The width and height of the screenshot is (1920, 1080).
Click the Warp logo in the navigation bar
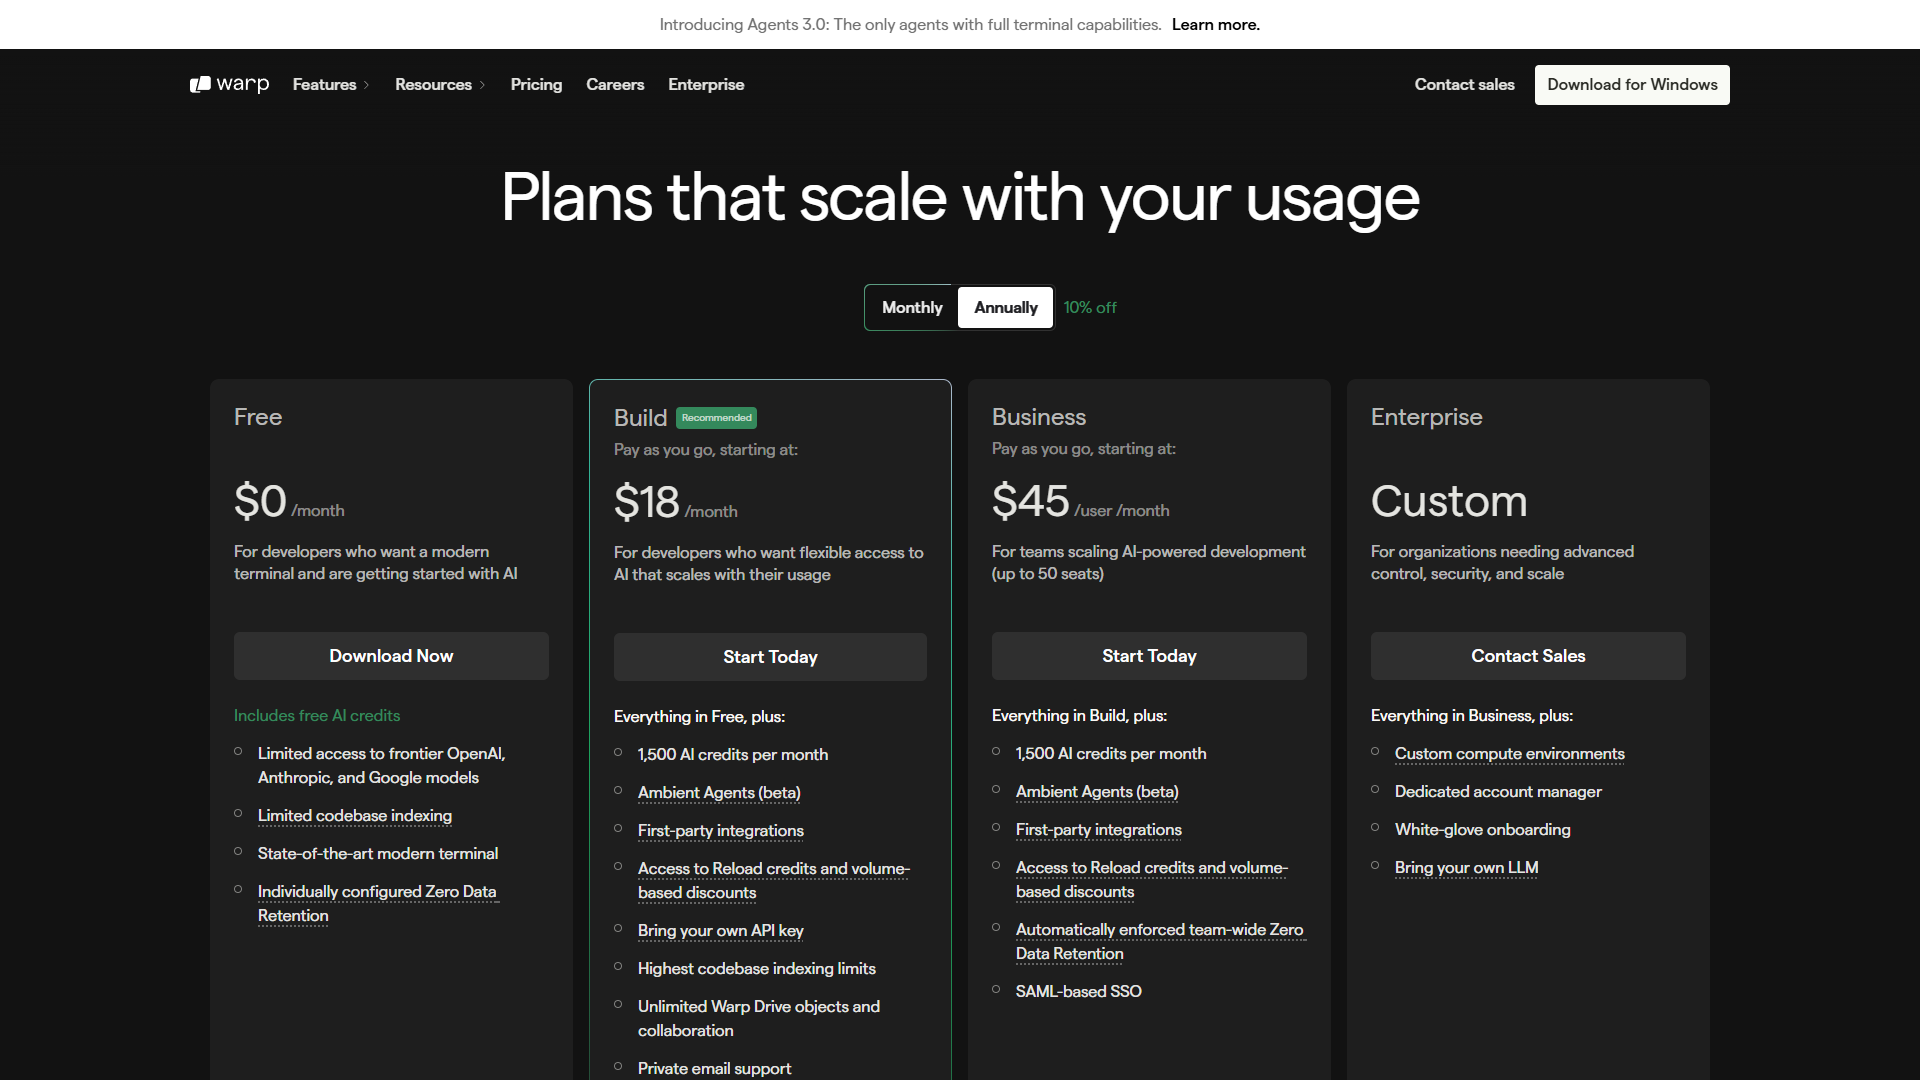coord(228,84)
